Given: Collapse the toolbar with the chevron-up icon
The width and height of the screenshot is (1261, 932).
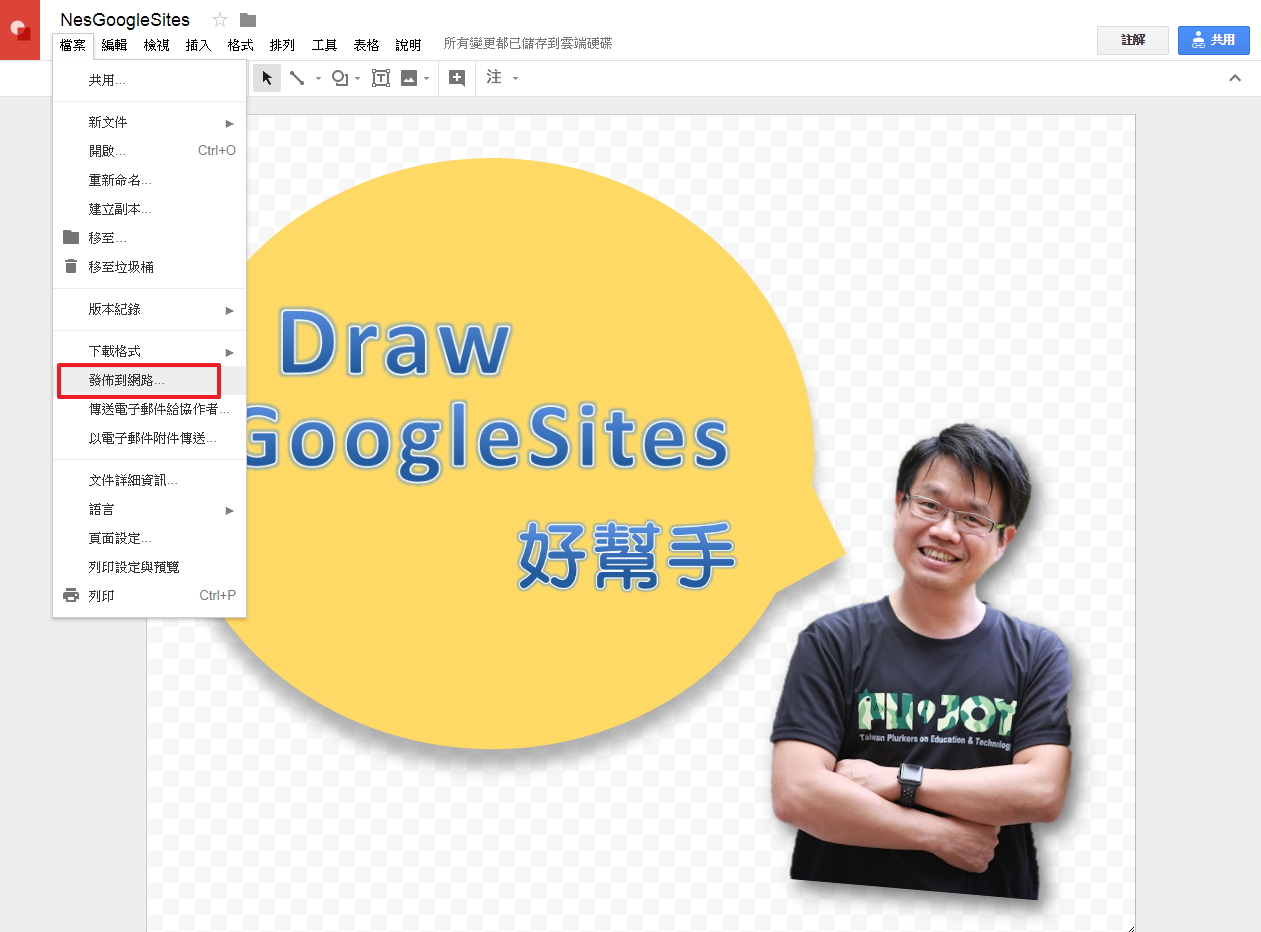Looking at the screenshot, I should (x=1235, y=78).
